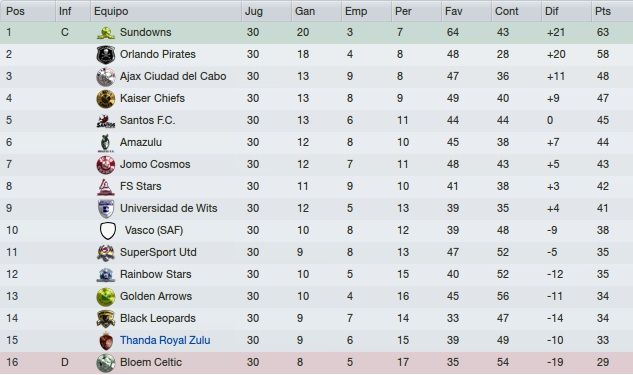Screen dimensions: 633x375
Task: Select the Santos F.C. team logo
Action: coord(106,121)
